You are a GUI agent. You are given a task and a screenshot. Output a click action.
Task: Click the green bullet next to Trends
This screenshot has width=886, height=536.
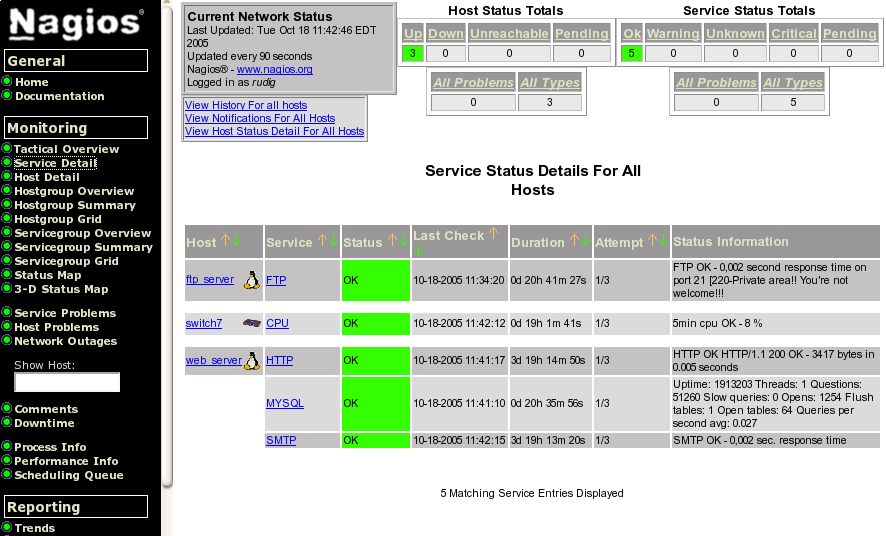[7, 527]
